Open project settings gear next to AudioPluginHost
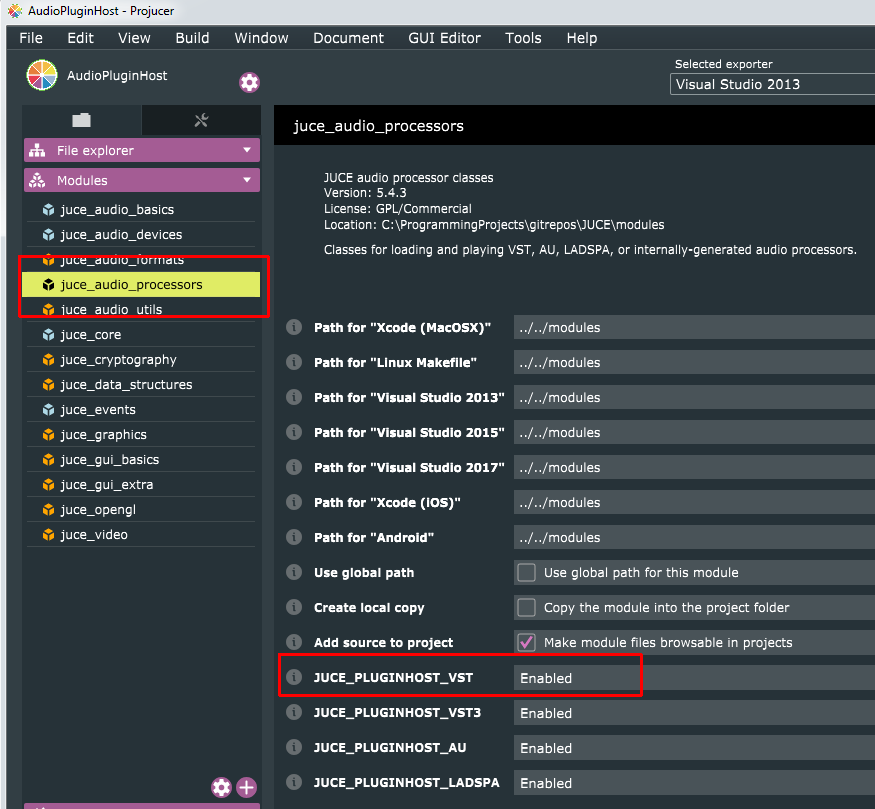This screenshot has width=875, height=809. (x=249, y=83)
